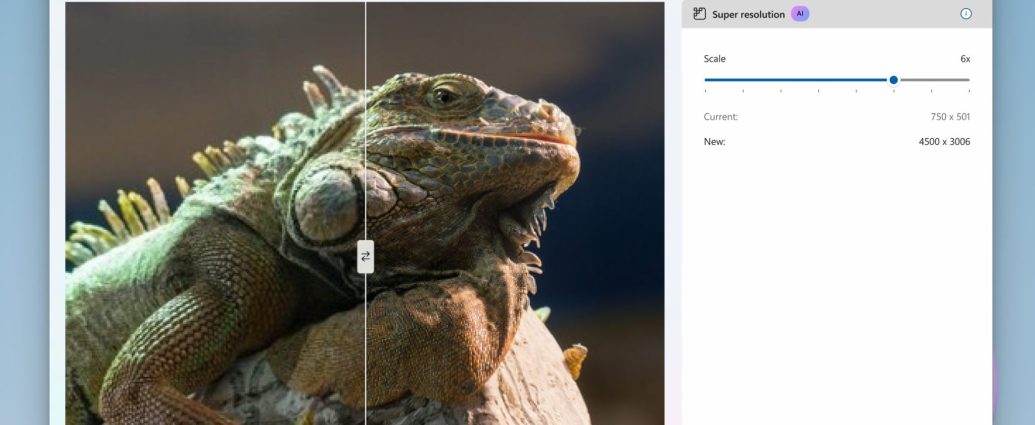Click the Scale slider thumb at 6x
Image resolution: width=1035 pixels, height=425 pixels.
893,80
